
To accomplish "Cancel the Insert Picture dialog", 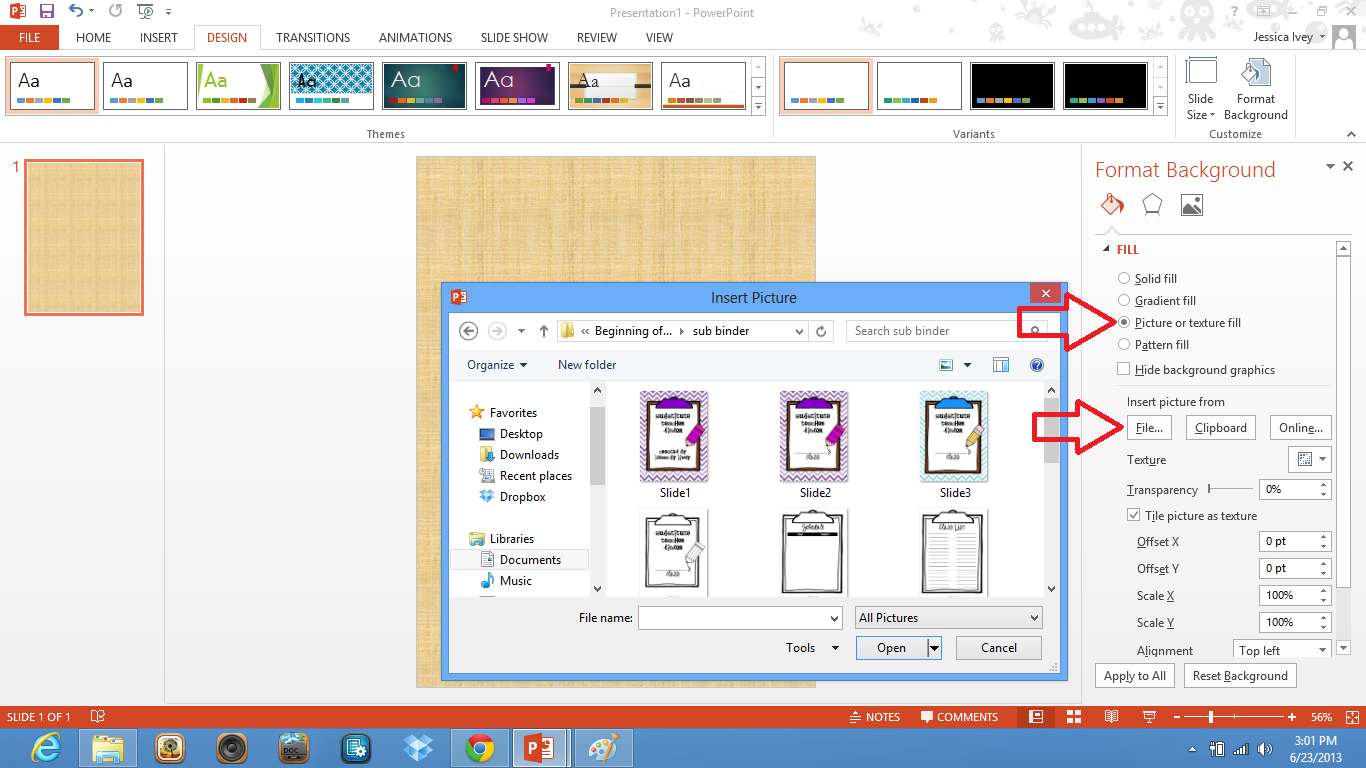I will (x=999, y=648).
